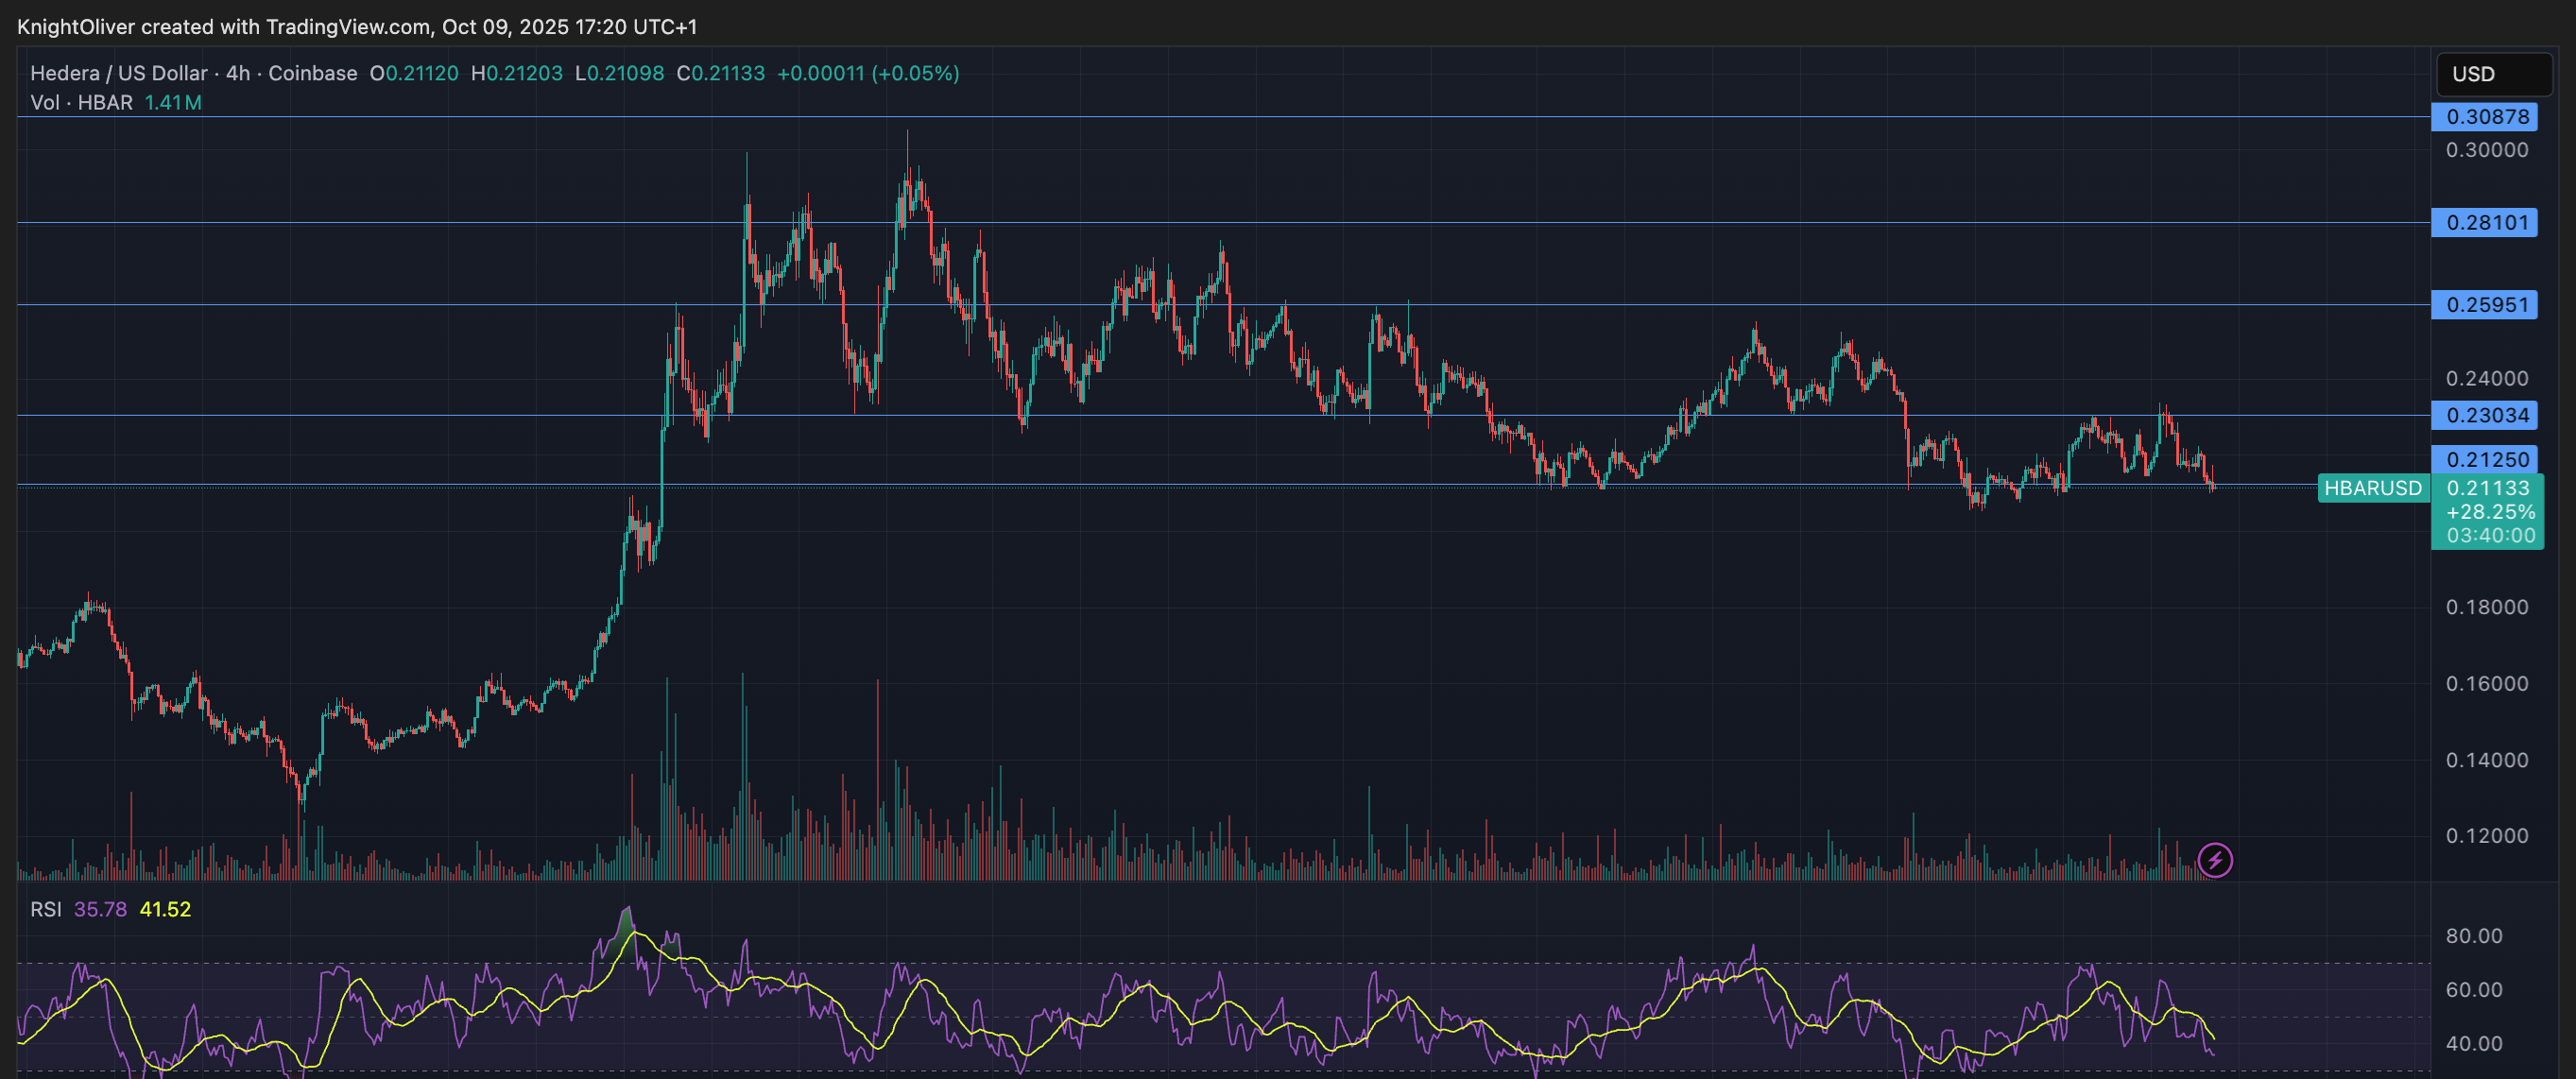Select the 0.30878 horizontal line label
The width and height of the screenshot is (2576, 1079).
(x=2485, y=117)
